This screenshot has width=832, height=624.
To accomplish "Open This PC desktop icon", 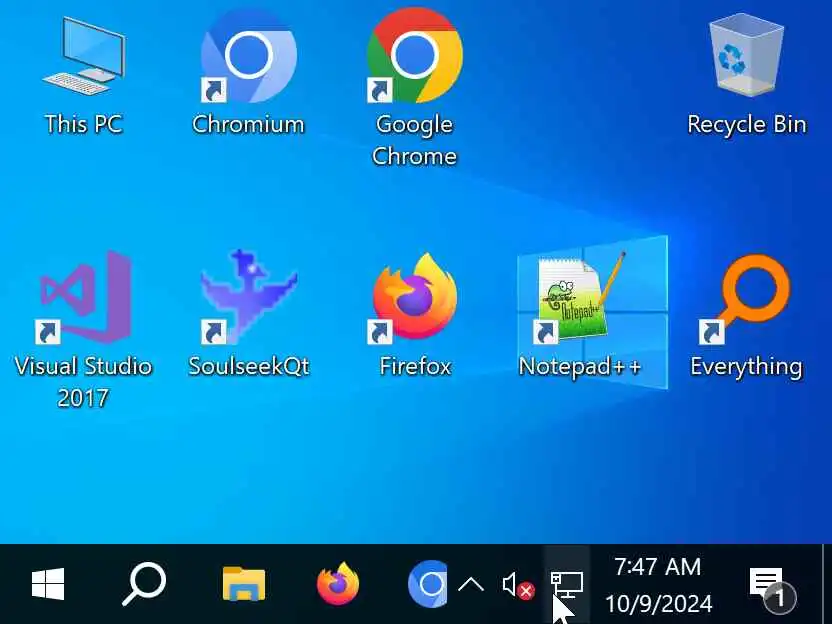I will (83, 74).
